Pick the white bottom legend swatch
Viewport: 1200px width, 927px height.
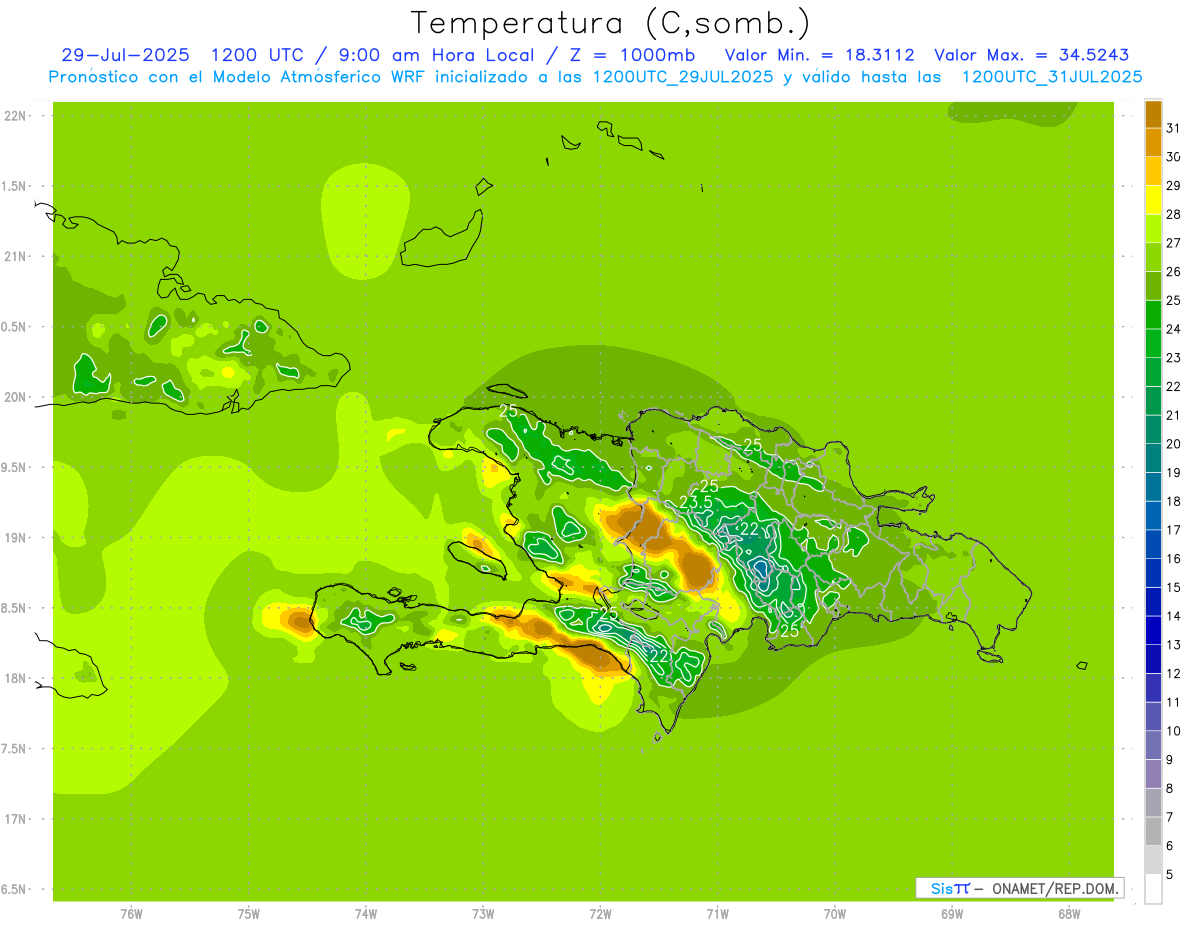click(x=1153, y=889)
